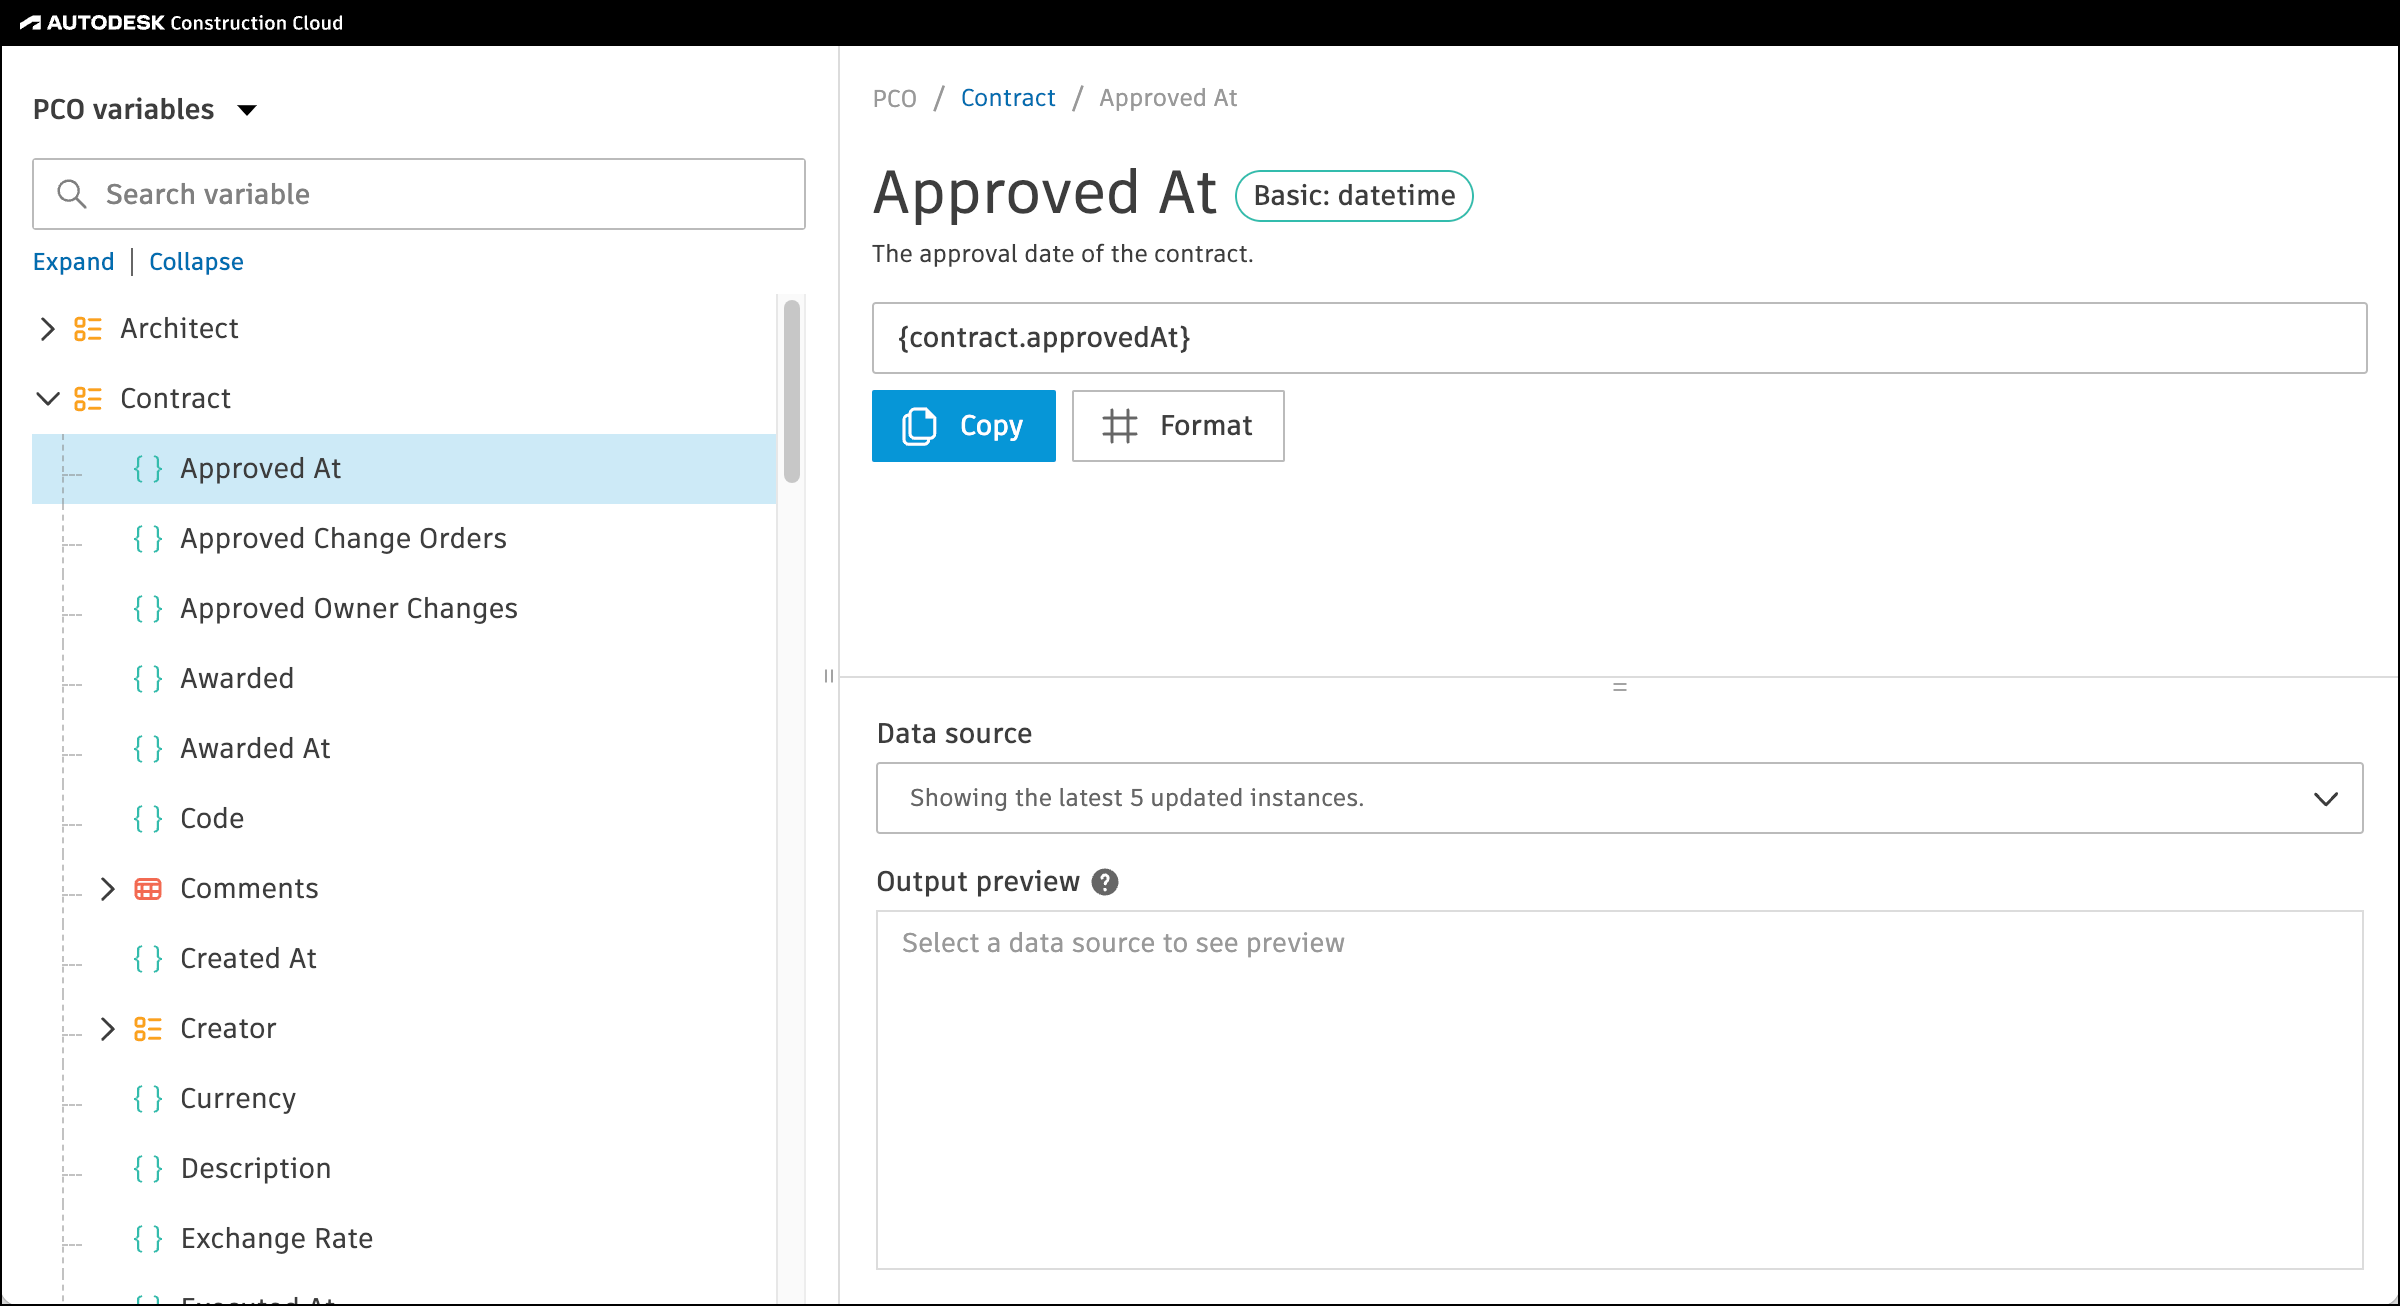Expand the Comments node arrow
The width and height of the screenshot is (2400, 1306).
tap(108, 889)
